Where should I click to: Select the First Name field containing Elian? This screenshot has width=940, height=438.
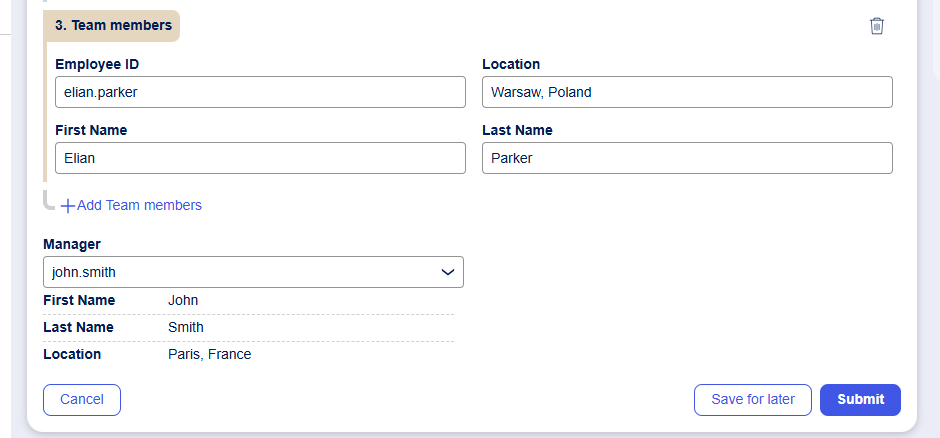click(260, 158)
